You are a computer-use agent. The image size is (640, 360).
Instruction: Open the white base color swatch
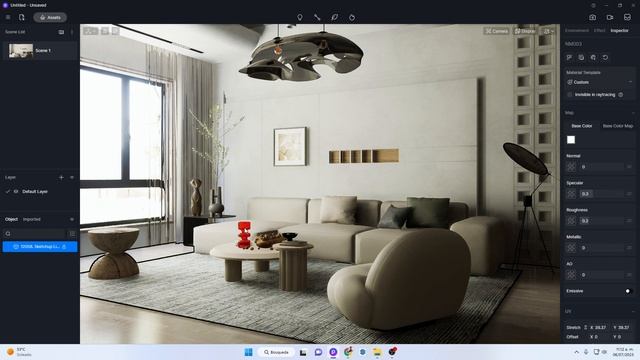[x=571, y=140]
